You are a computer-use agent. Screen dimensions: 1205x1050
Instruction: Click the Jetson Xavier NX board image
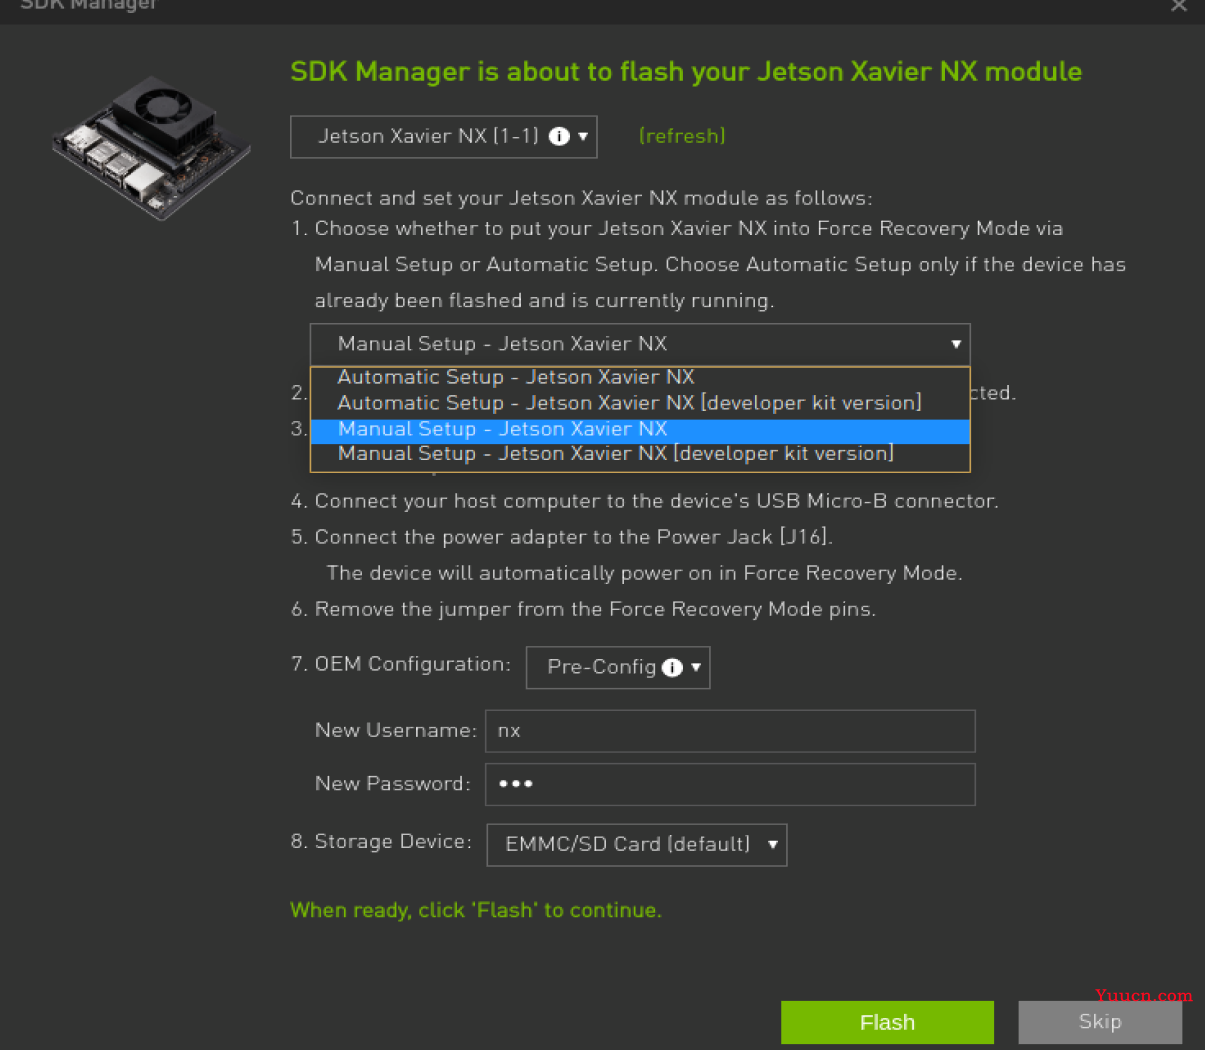(152, 147)
